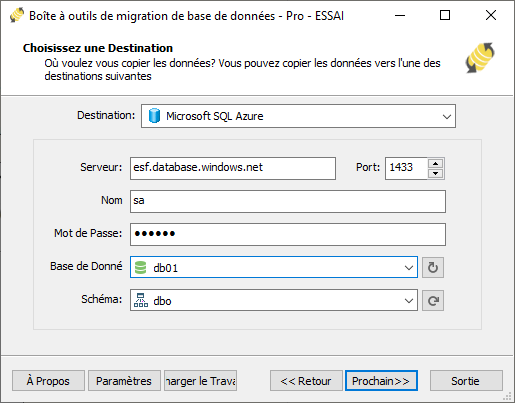
Task: Increase the Port value with up arrow
Action: click(x=435, y=163)
